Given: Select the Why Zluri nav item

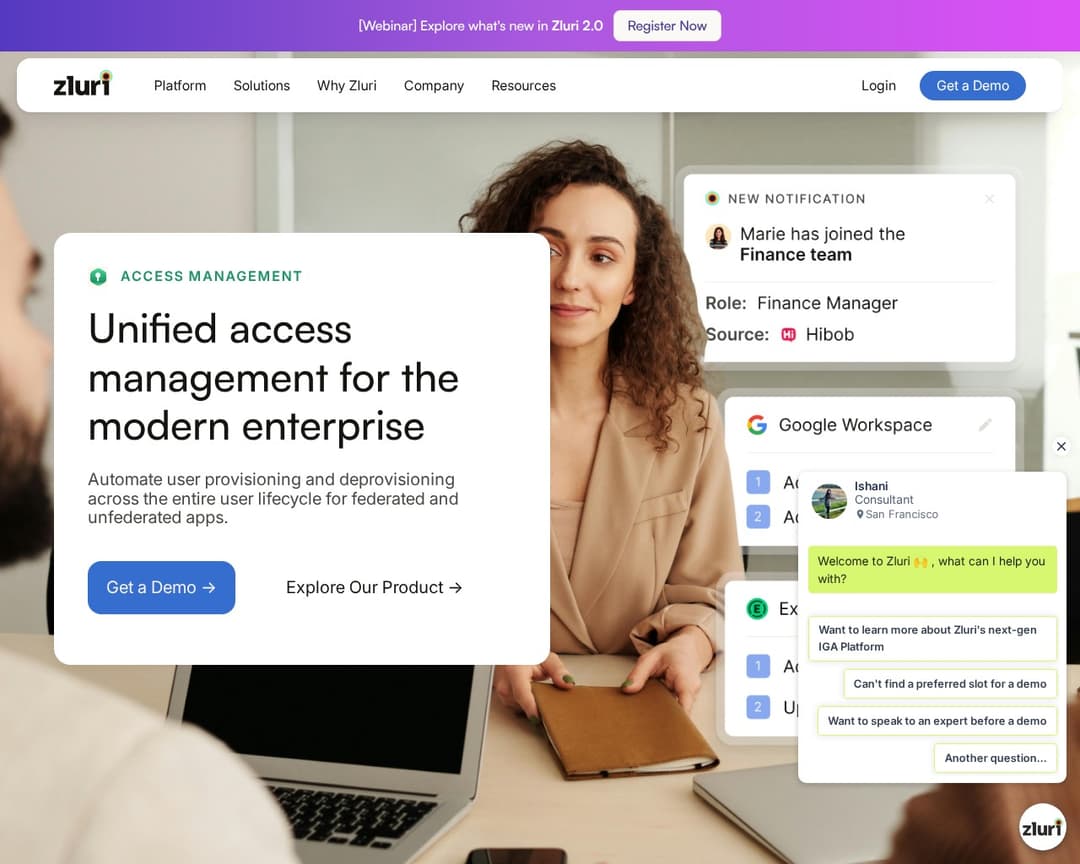Looking at the screenshot, I should (346, 85).
